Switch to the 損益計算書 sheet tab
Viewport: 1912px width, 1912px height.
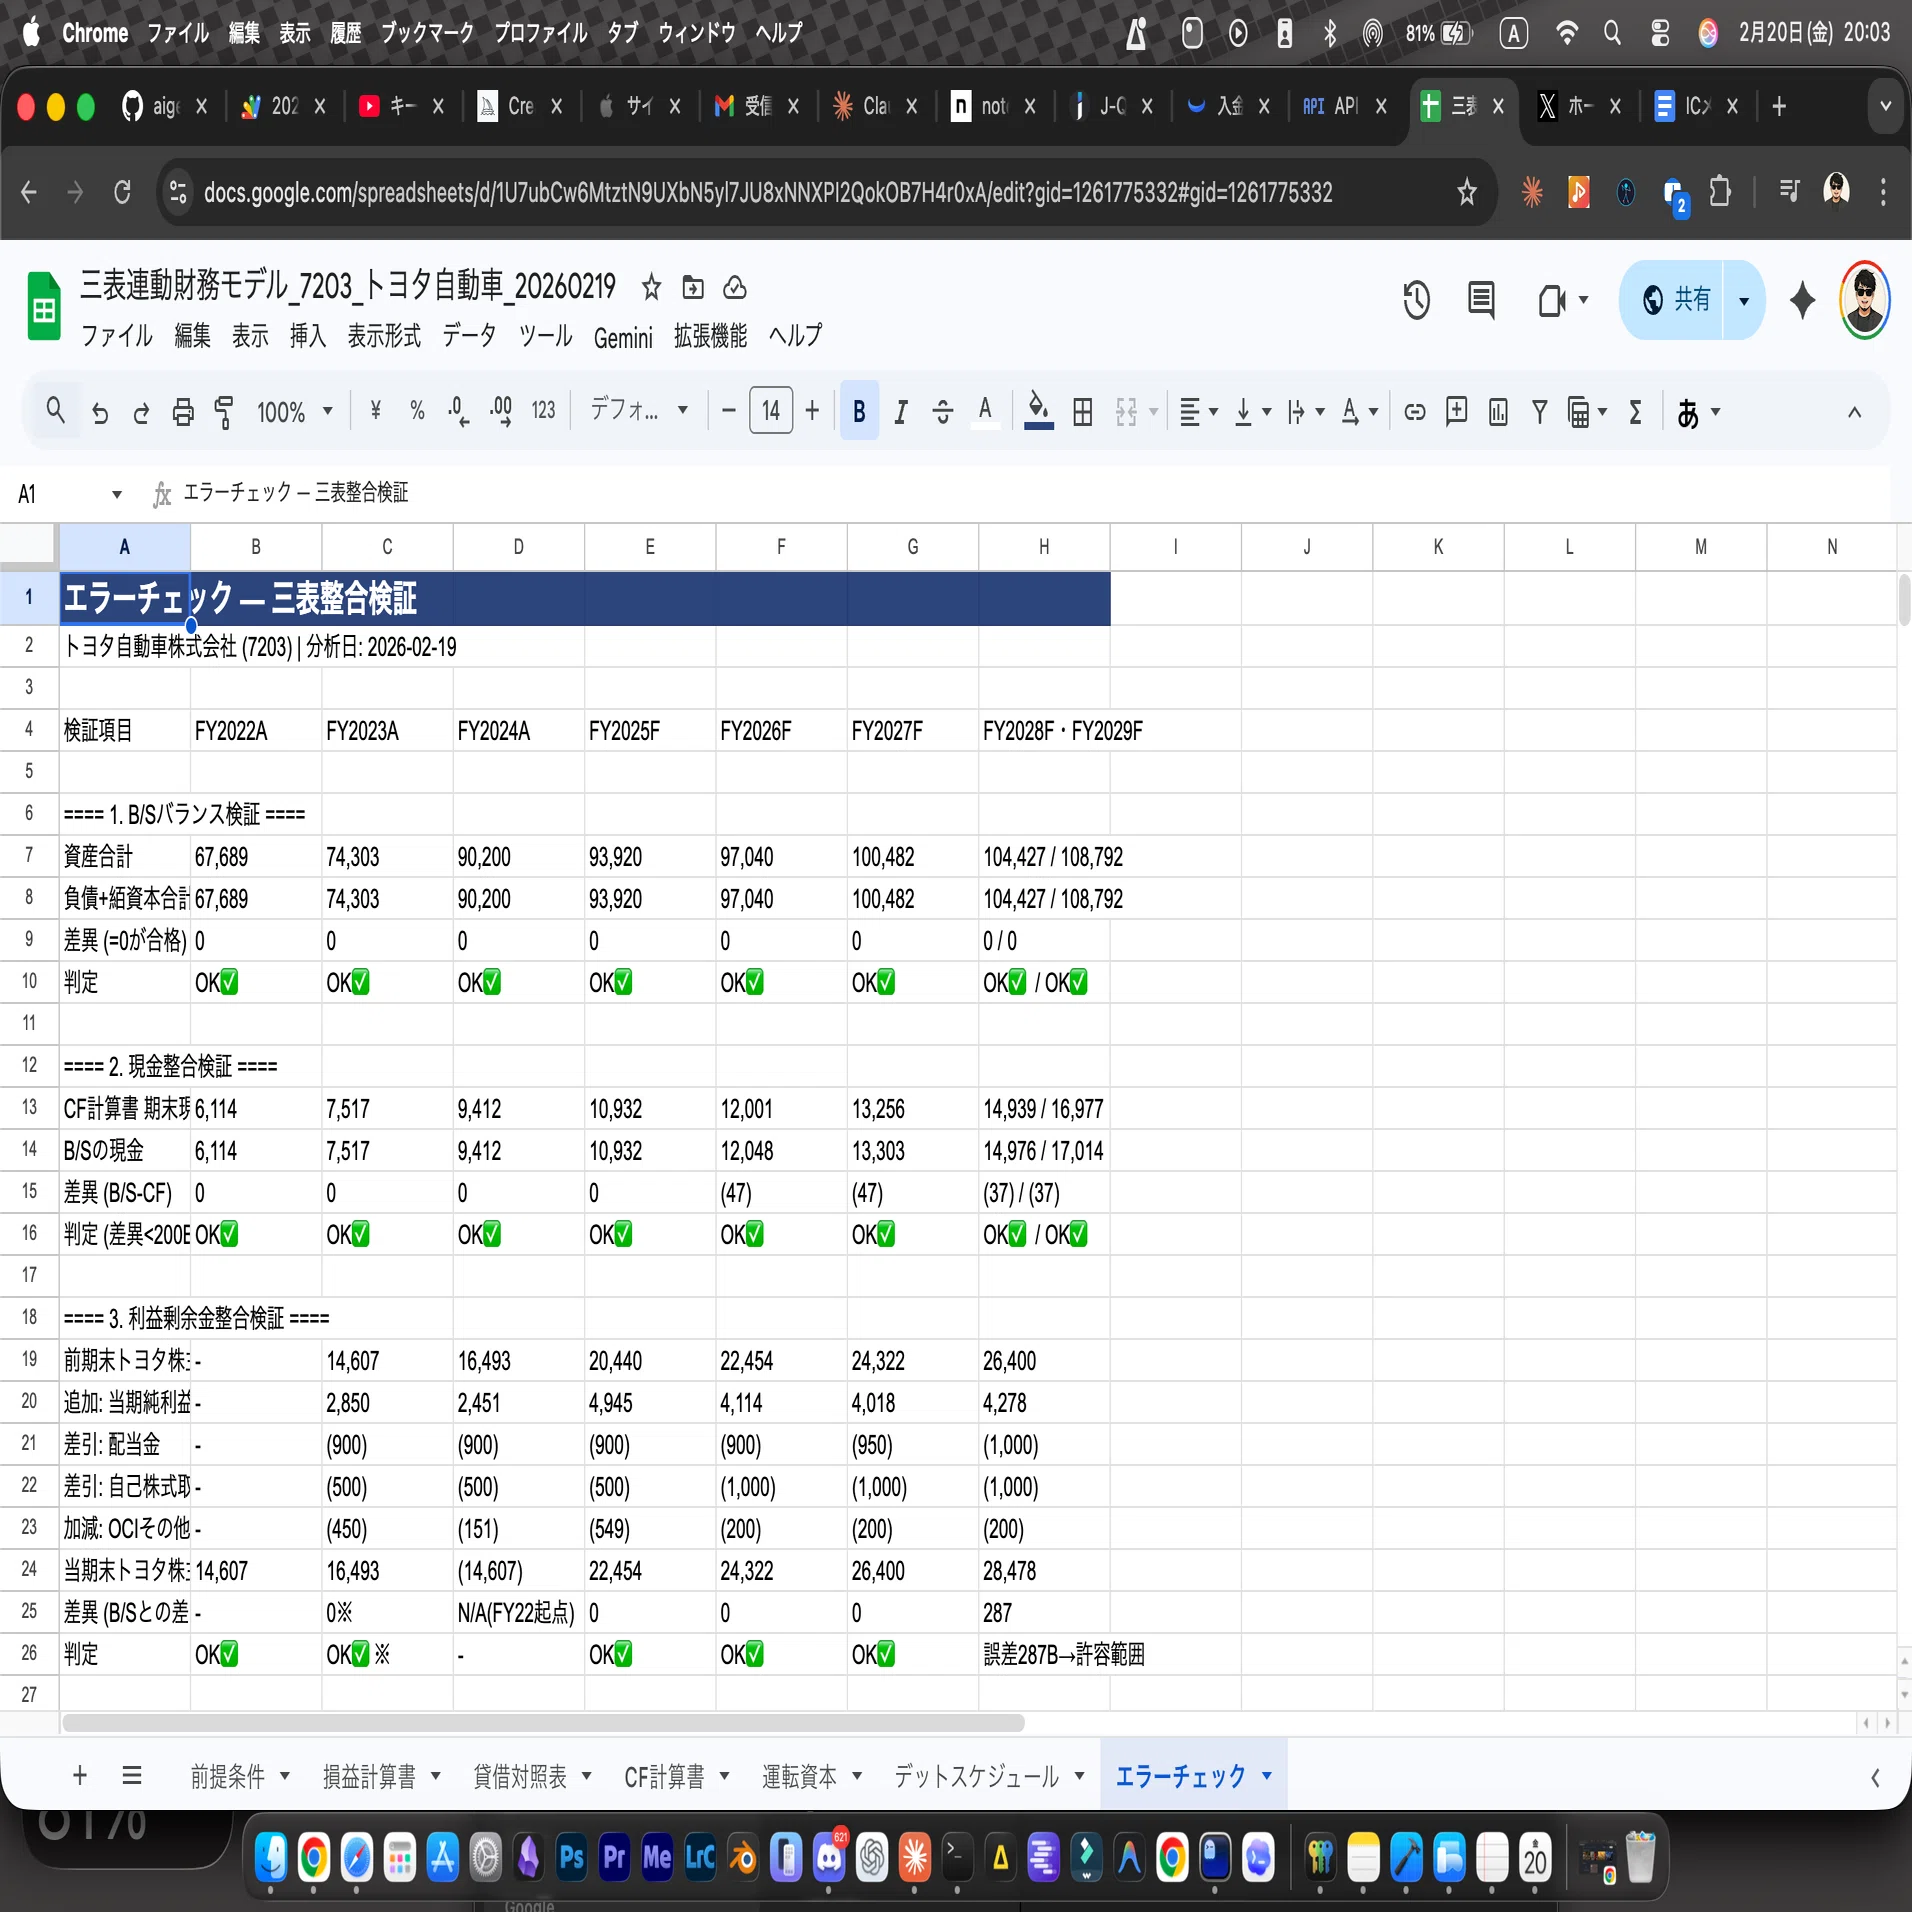click(x=369, y=1777)
